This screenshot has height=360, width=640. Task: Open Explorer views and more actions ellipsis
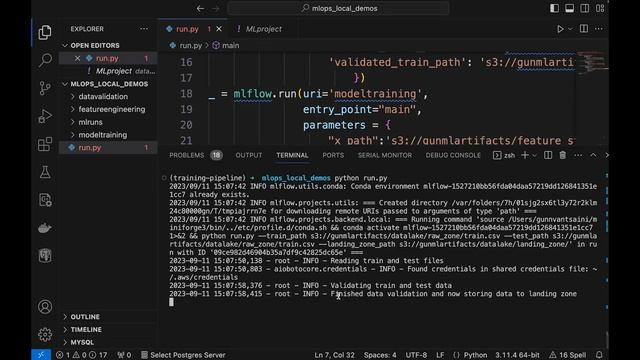pos(144,29)
